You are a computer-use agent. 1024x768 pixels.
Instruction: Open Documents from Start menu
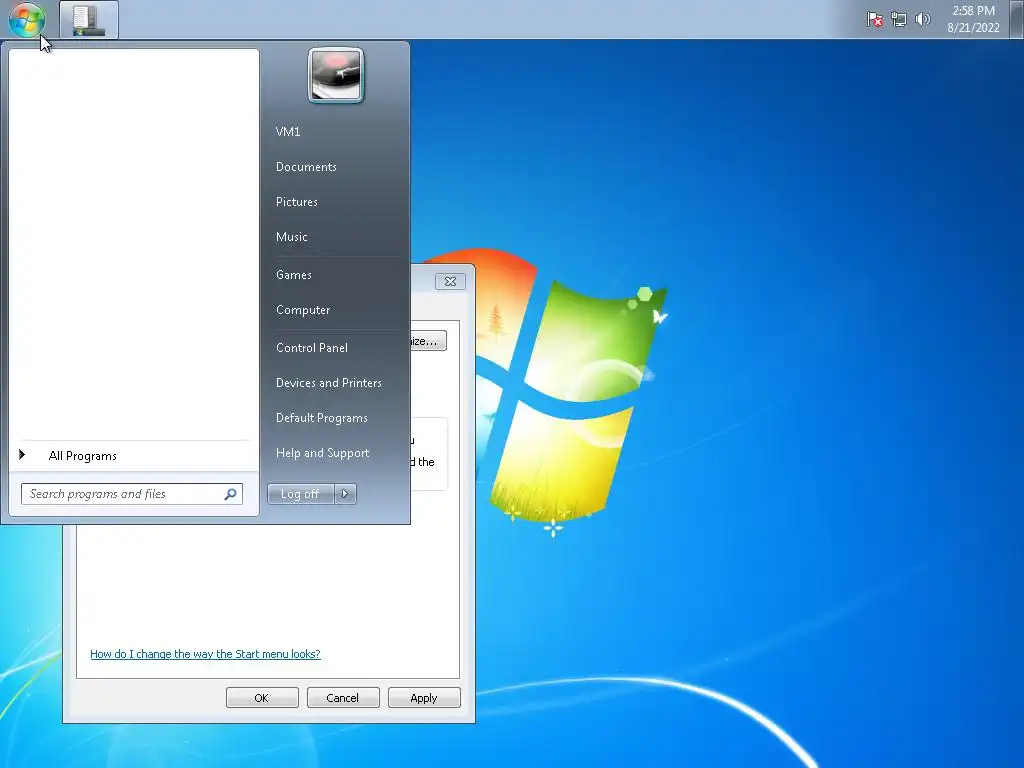[x=306, y=167]
